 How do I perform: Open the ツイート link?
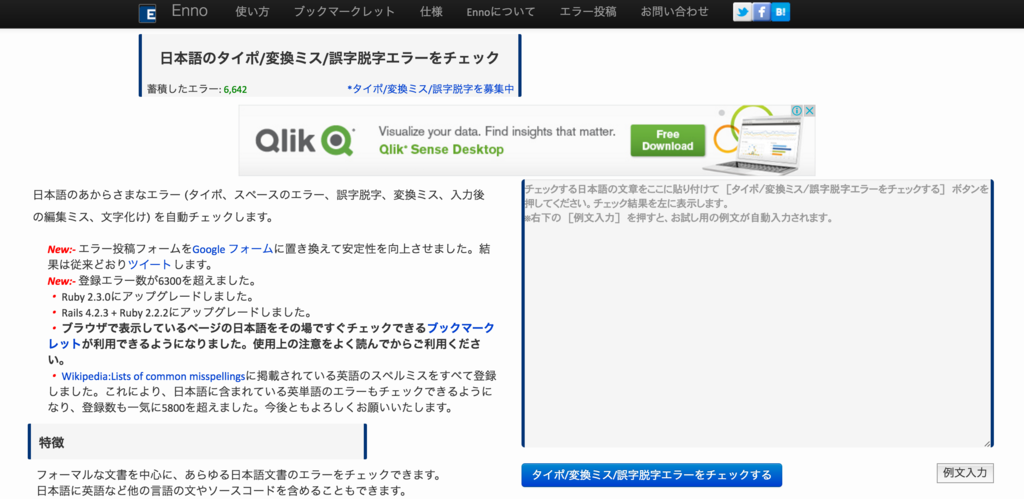tap(150, 265)
